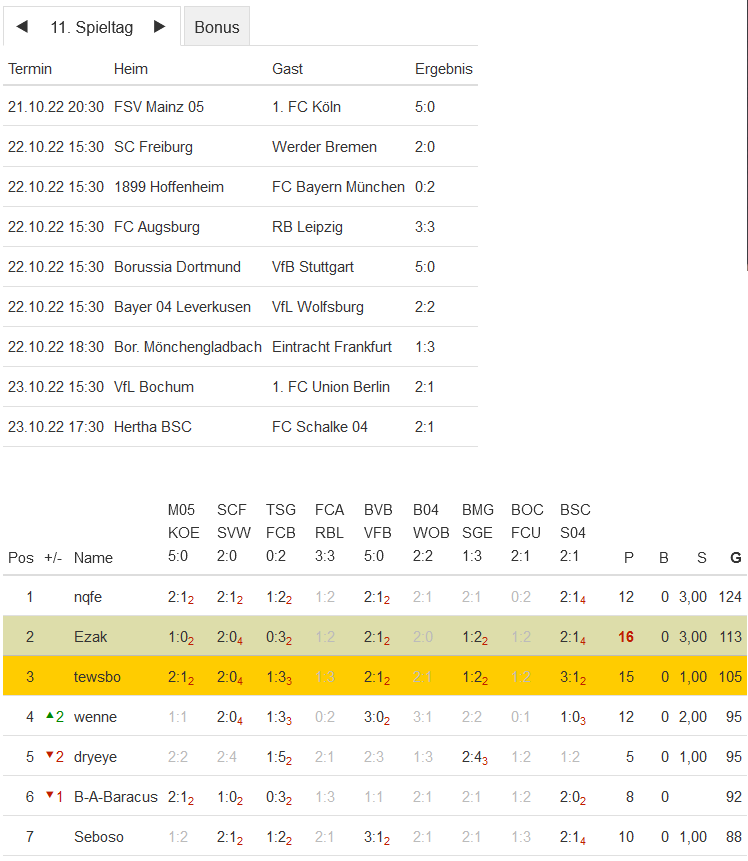
Task: Go to the previous Spieltag with left arrow
Action: pos(22,27)
